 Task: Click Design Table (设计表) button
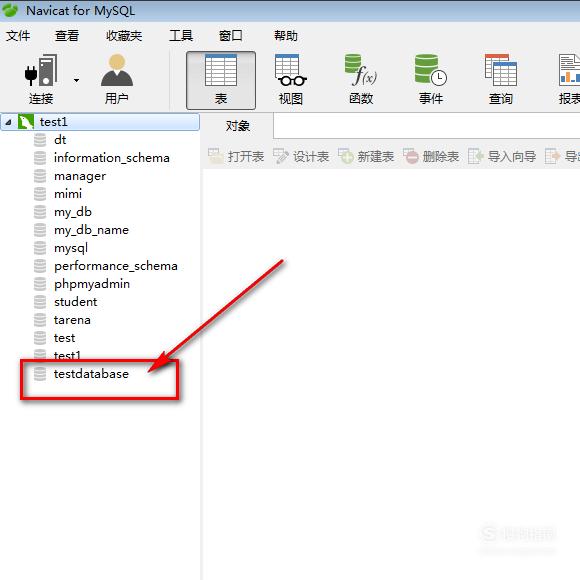pyautogui.click(x=301, y=156)
